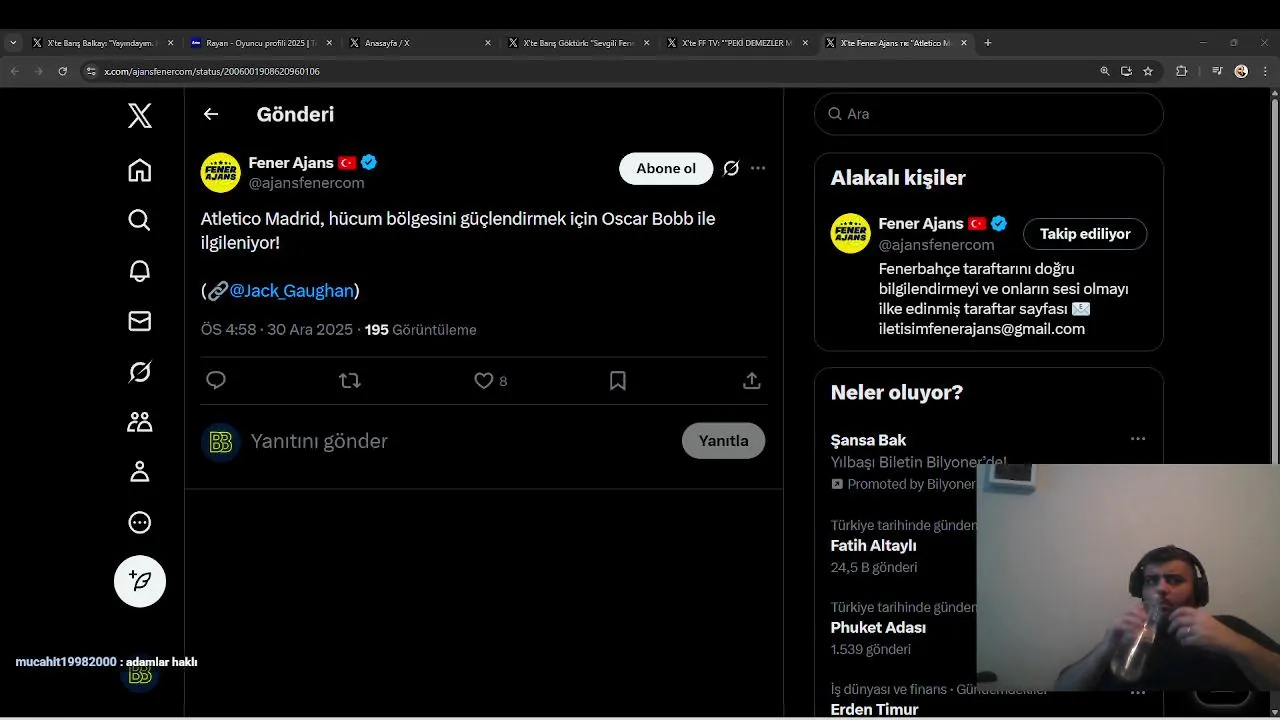Bookmark the post
The width and height of the screenshot is (1280, 720).
tap(618, 380)
